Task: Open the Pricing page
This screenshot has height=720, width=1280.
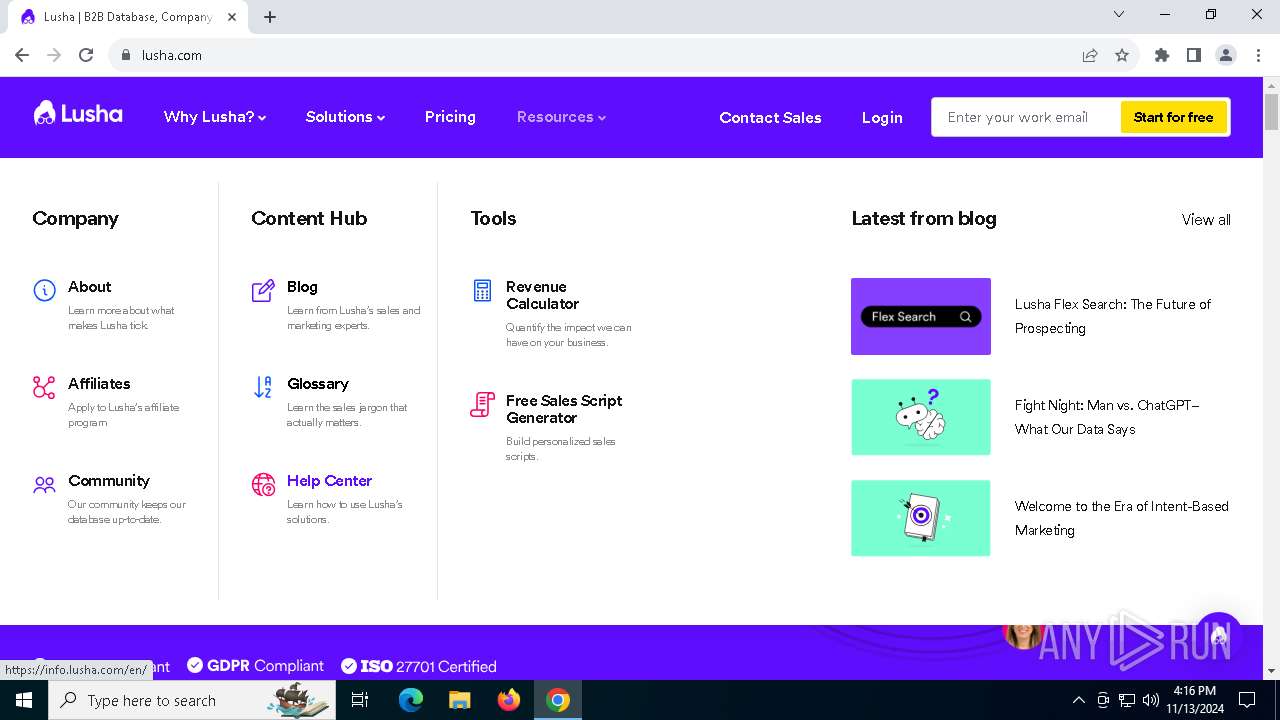Action: 450,117
